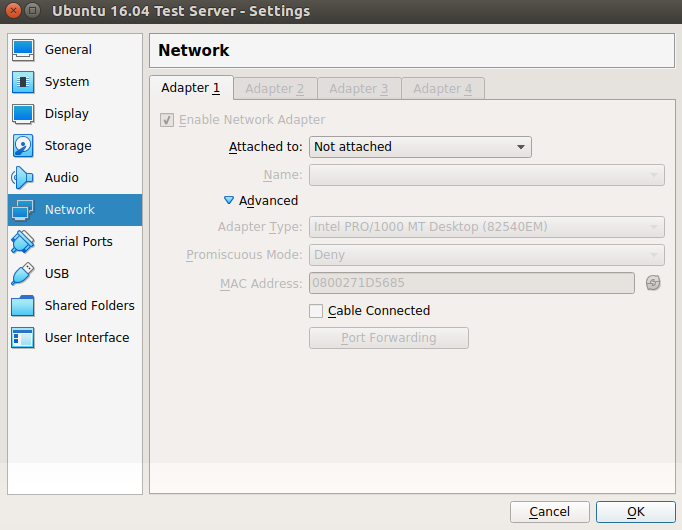Click the MAC Address input field
Image resolution: width=682 pixels, height=530 pixels.
tap(472, 283)
